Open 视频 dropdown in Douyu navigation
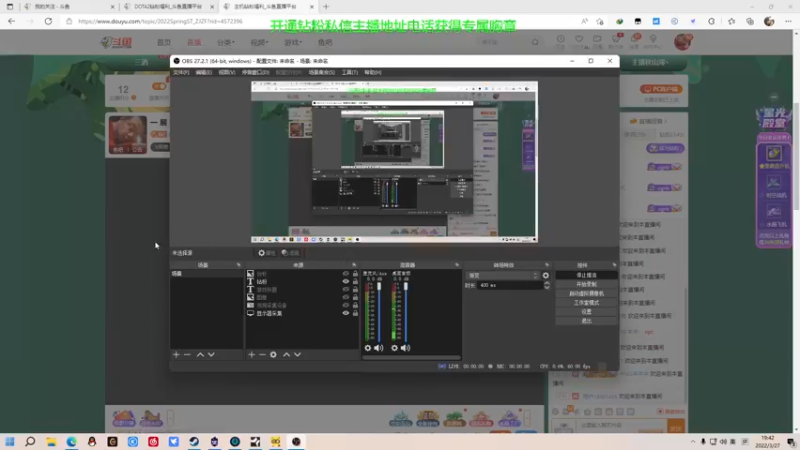The image size is (800, 450). point(259,42)
